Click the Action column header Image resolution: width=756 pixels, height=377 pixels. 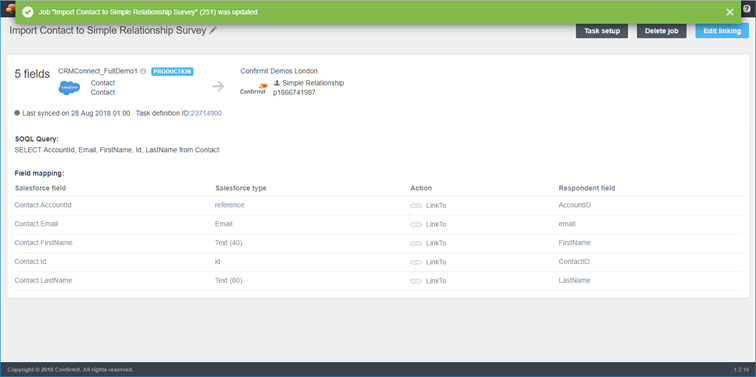click(421, 188)
